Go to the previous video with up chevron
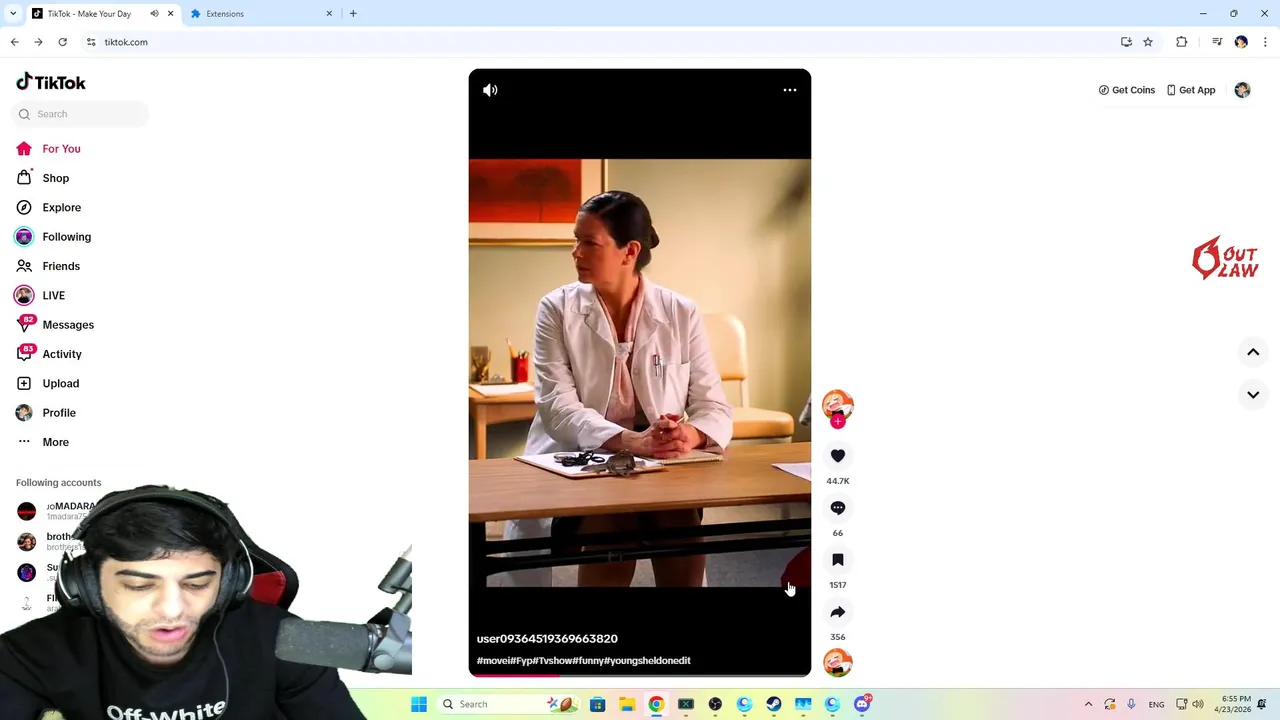 (1253, 352)
